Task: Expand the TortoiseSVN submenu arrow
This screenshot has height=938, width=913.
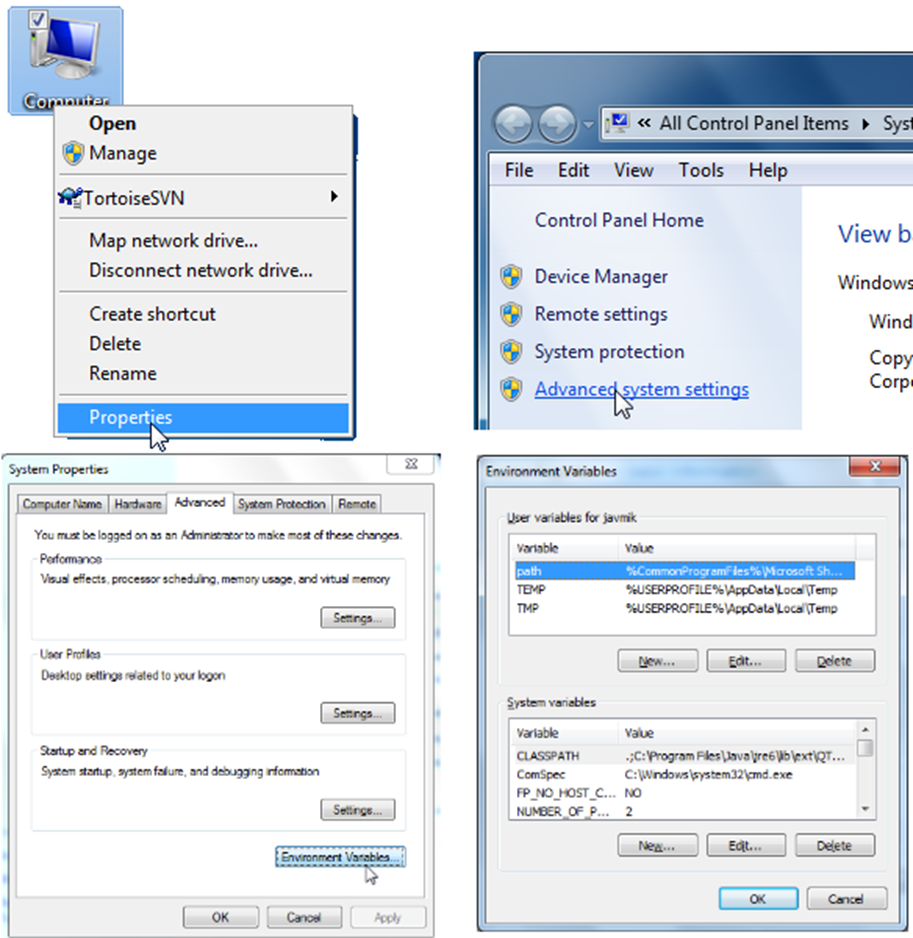Action: click(334, 196)
